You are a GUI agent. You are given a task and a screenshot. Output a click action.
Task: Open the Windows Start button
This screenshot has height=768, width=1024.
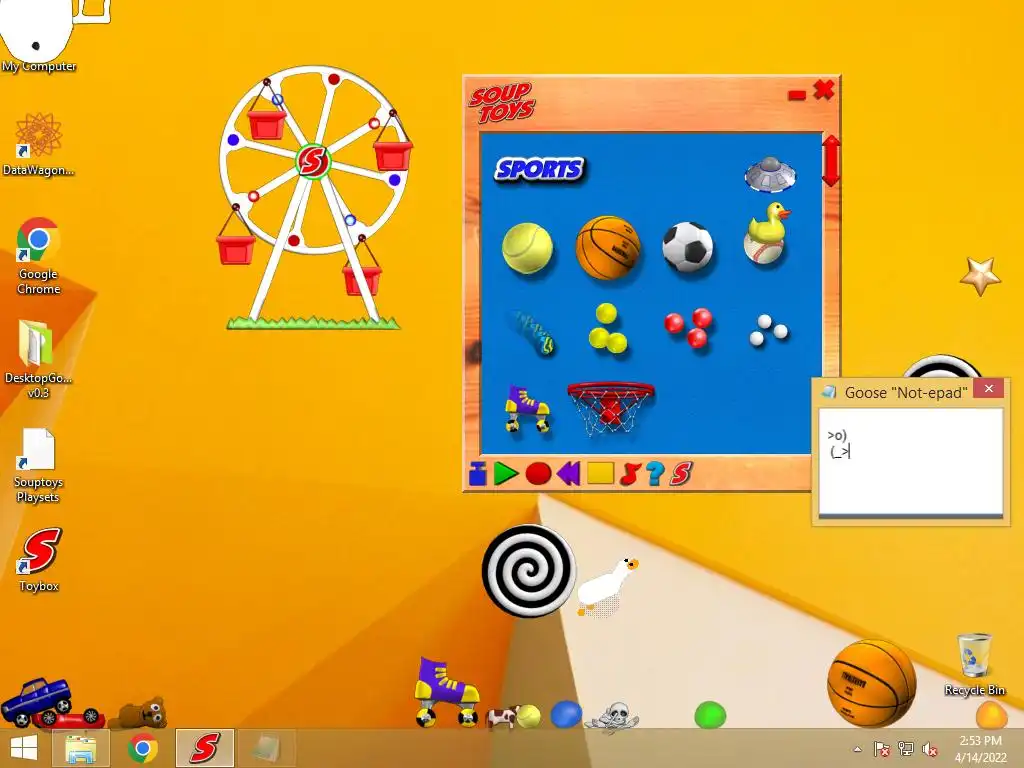pos(24,748)
